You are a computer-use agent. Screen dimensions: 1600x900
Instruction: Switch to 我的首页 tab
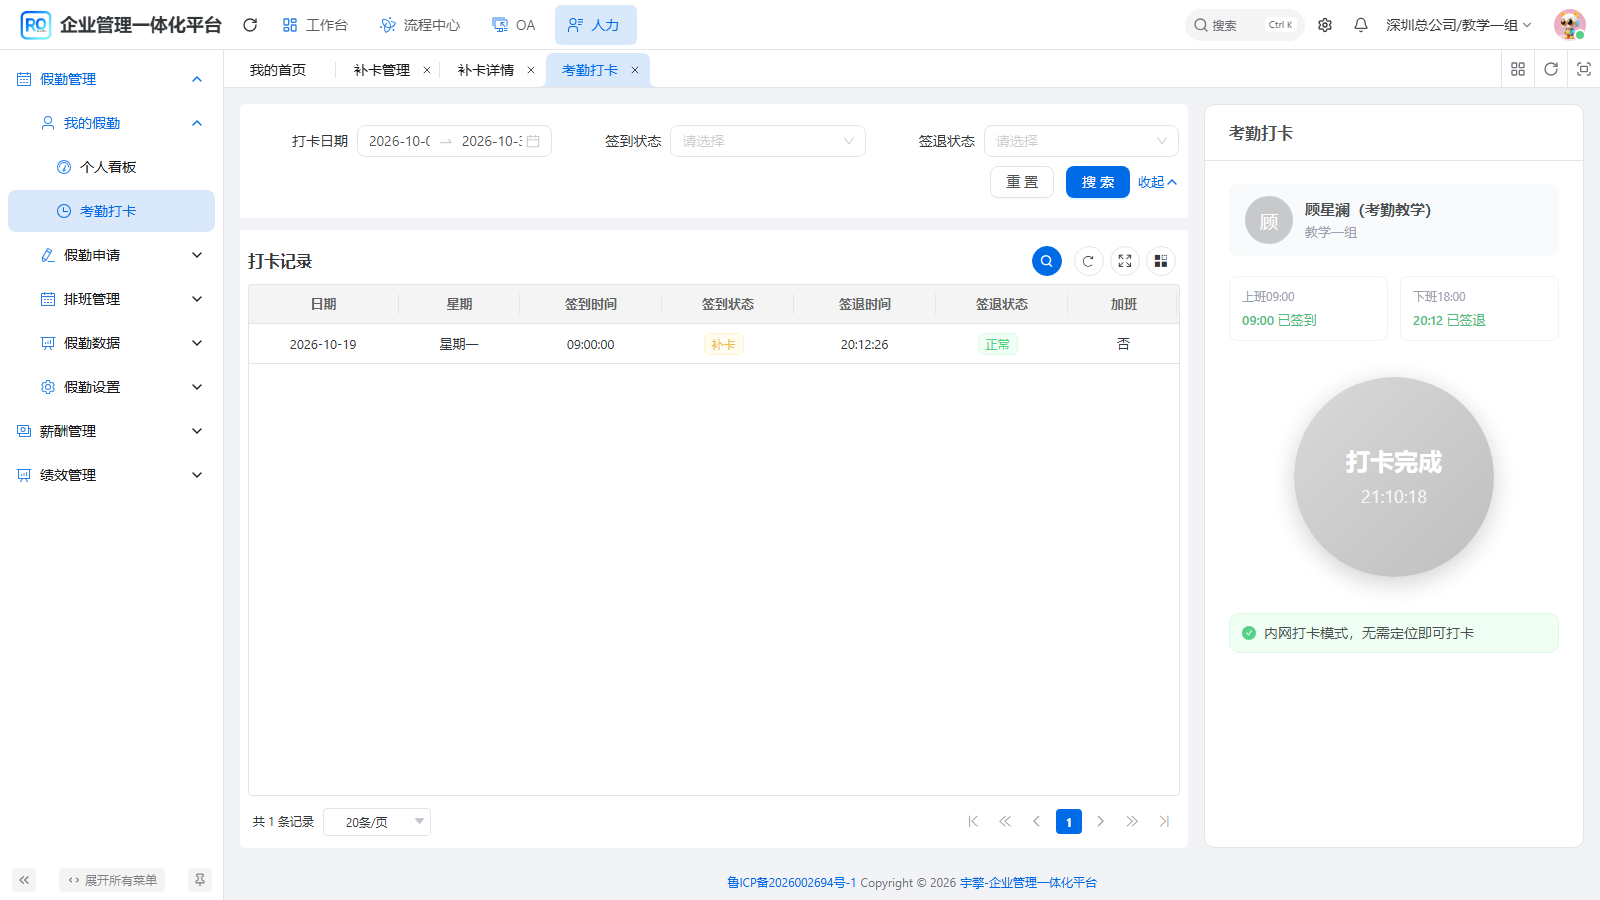(278, 70)
